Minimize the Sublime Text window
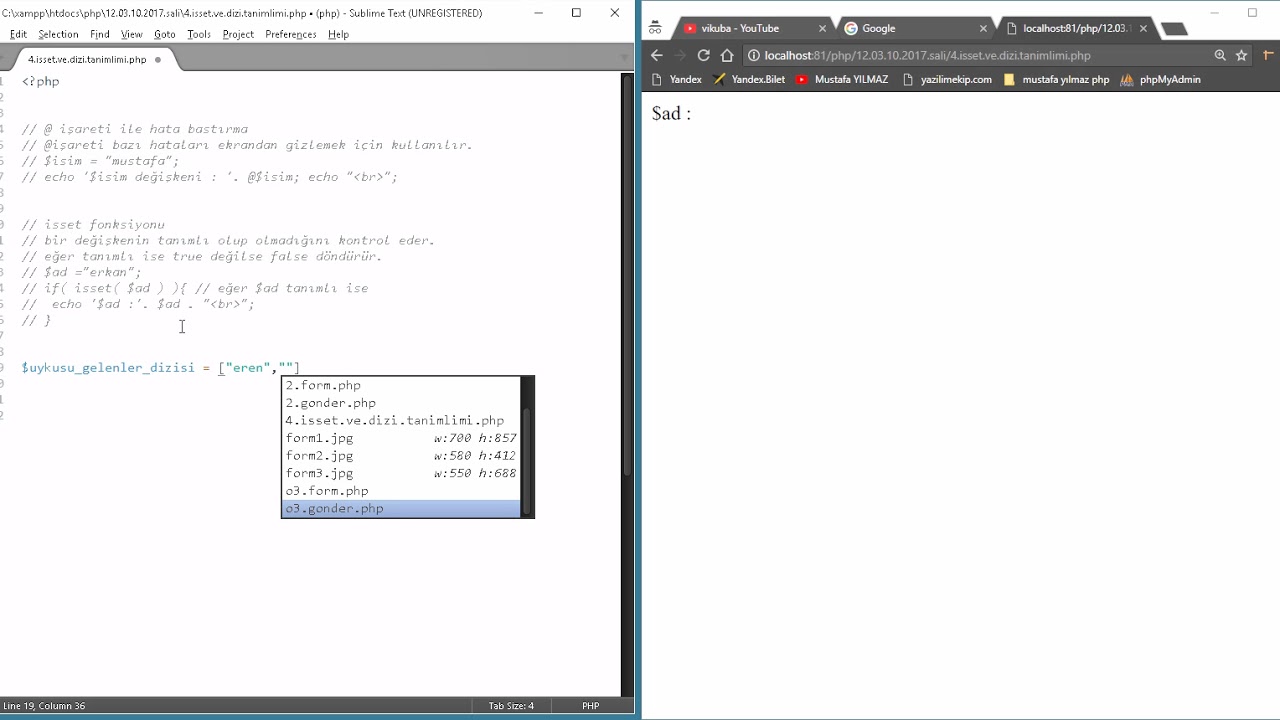1280x720 pixels. 538,13
